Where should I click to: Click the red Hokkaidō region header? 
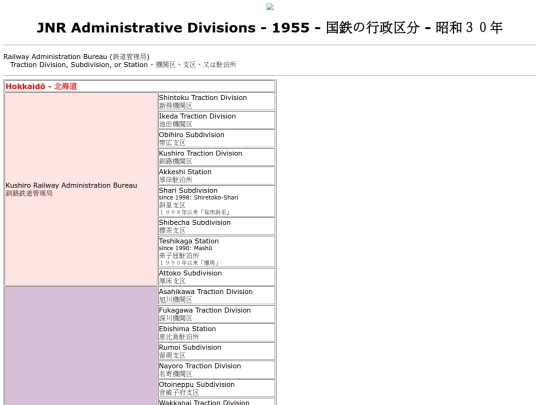pos(41,86)
